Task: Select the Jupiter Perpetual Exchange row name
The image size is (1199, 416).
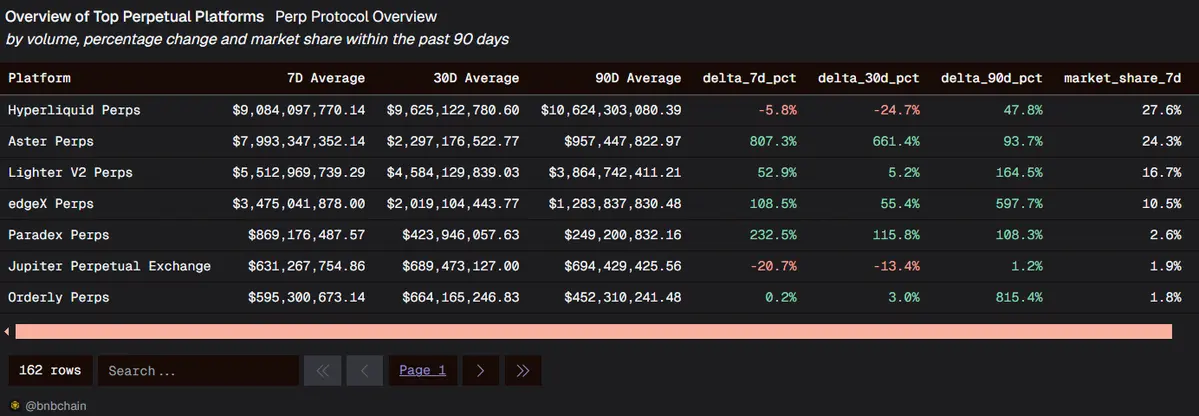Action: click(109, 266)
